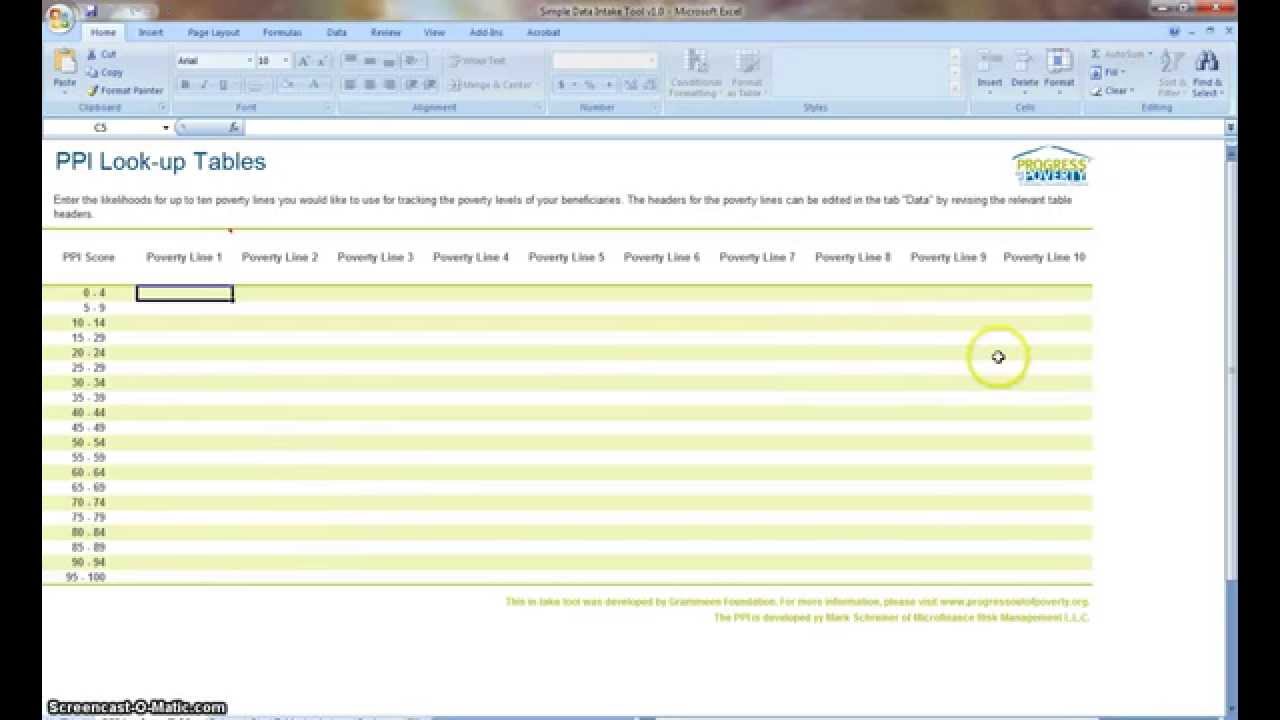Open the Clipboard dialog launcher
Viewport: 1280px width, 720px height.
coord(162,107)
